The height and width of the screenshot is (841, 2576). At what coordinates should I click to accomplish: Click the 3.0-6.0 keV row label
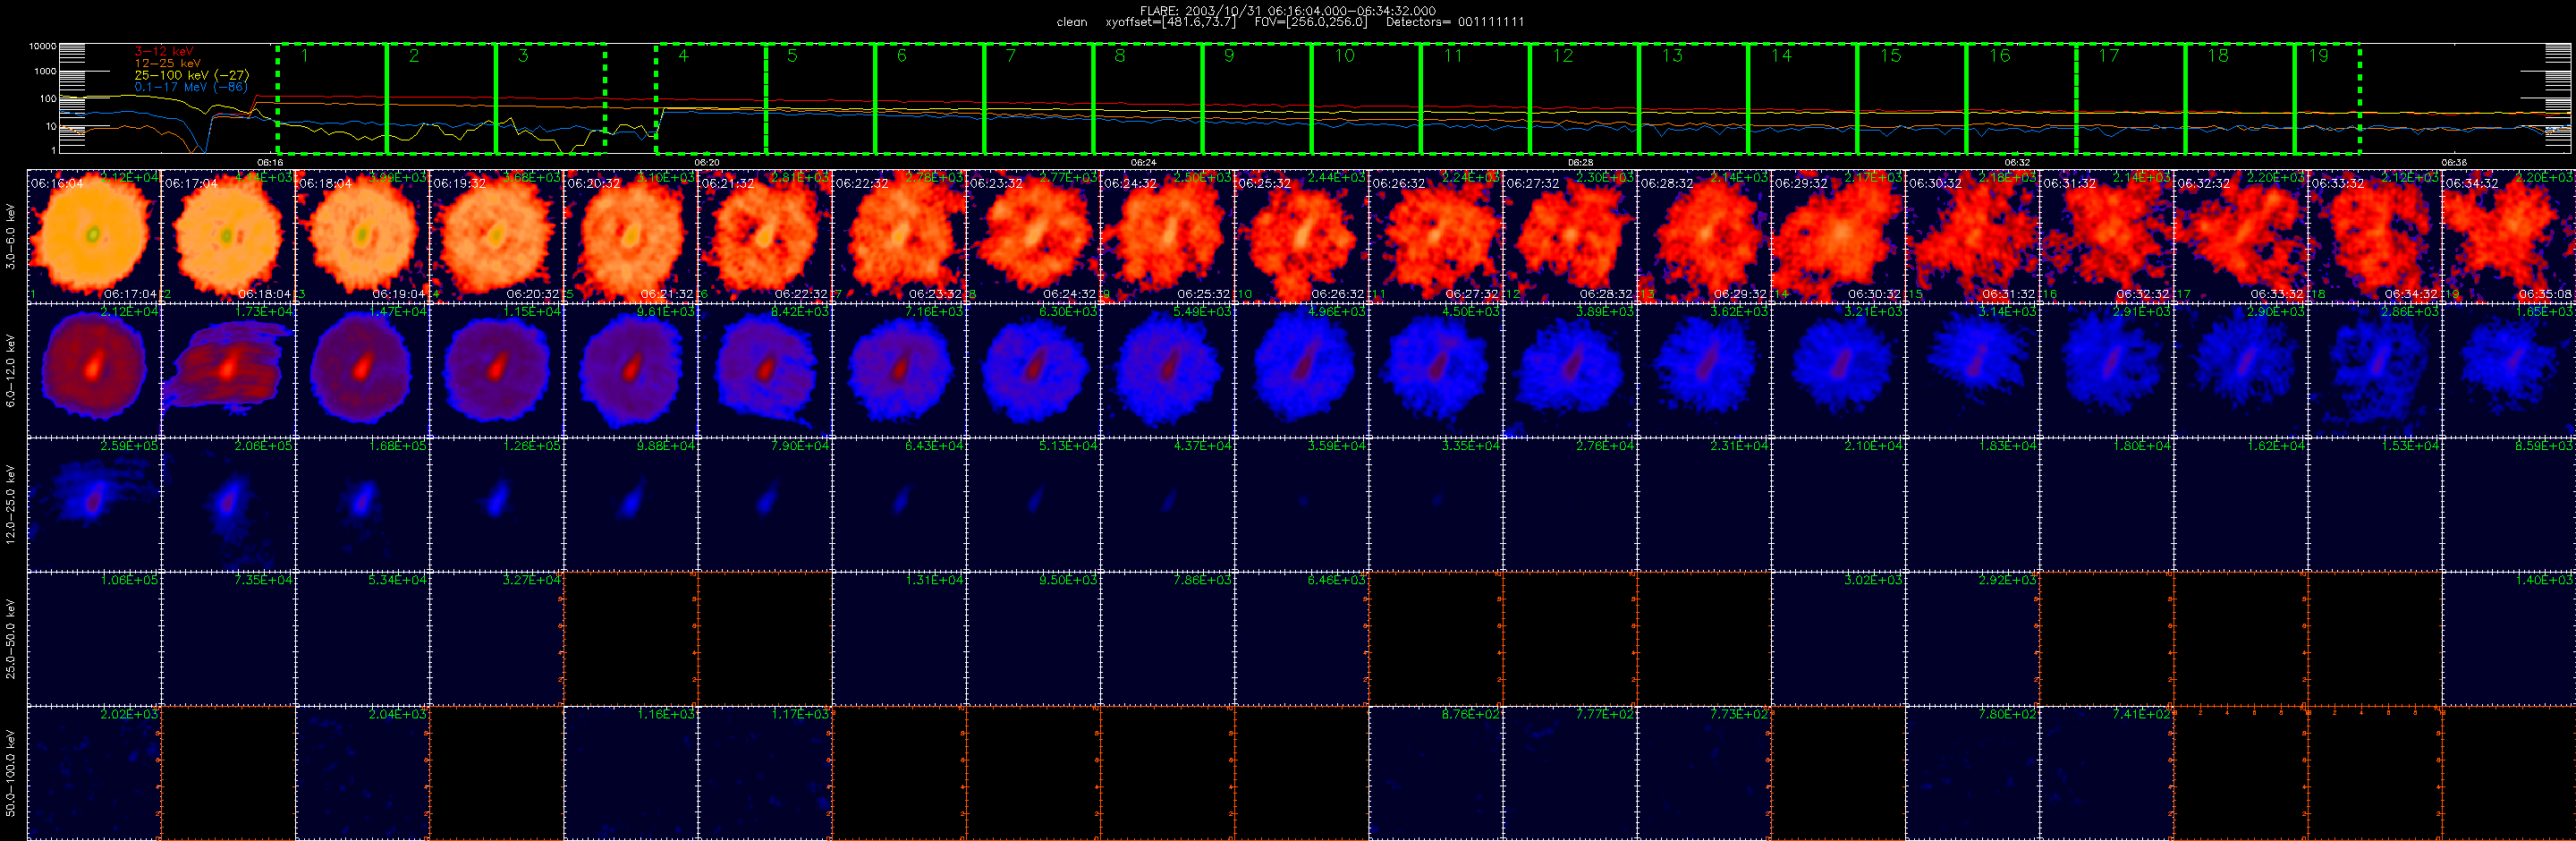(x=11, y=236)
